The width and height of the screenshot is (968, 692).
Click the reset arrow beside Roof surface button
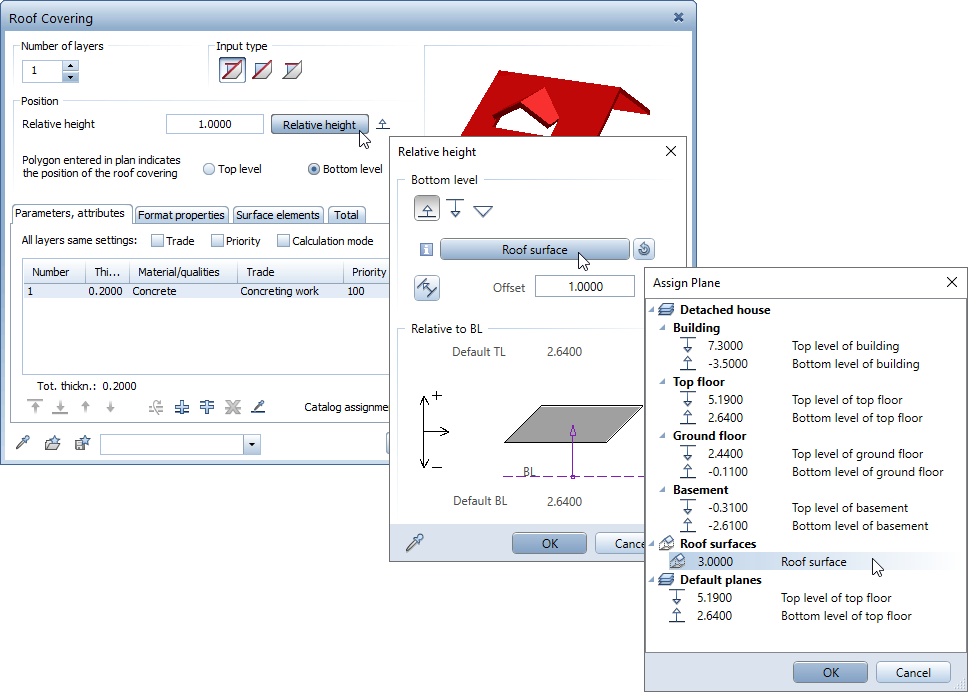click(x=645, y=250)
